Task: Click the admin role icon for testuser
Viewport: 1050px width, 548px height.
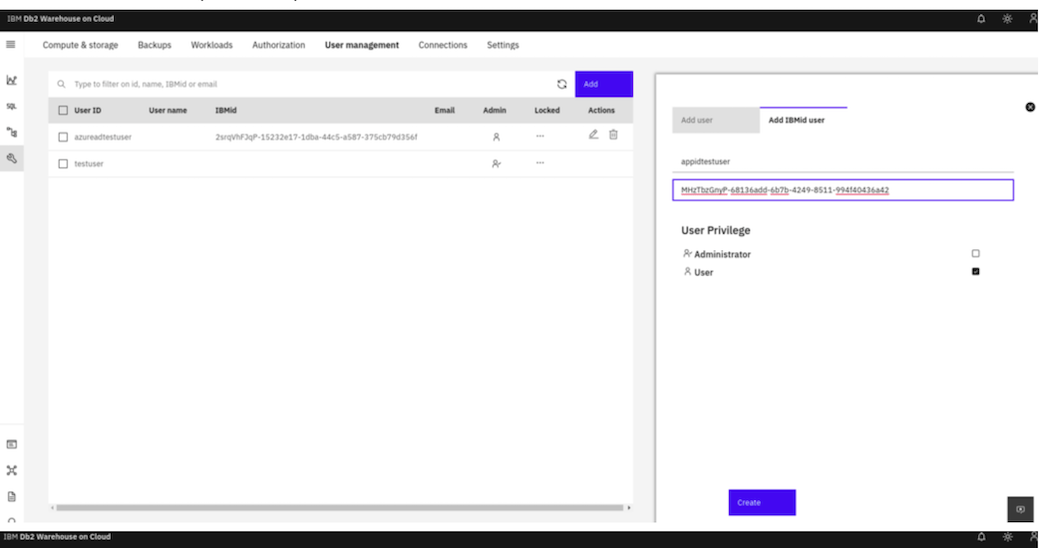Action: [496, 163]
